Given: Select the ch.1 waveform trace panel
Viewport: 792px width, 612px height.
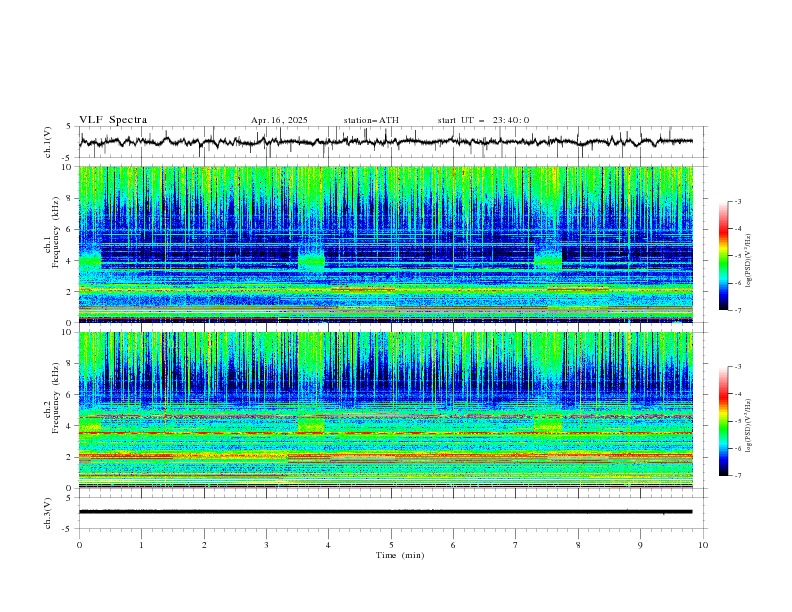Looking at the screenshot, I should [x=393, y=142].
